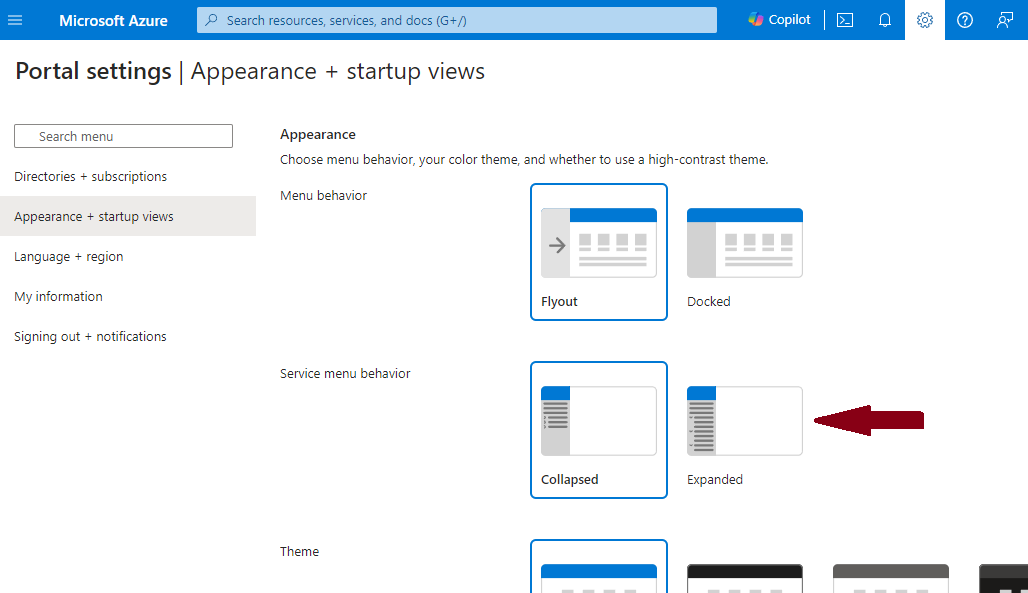
Task: Select the gray-header theme option
Action: [890, 578]
